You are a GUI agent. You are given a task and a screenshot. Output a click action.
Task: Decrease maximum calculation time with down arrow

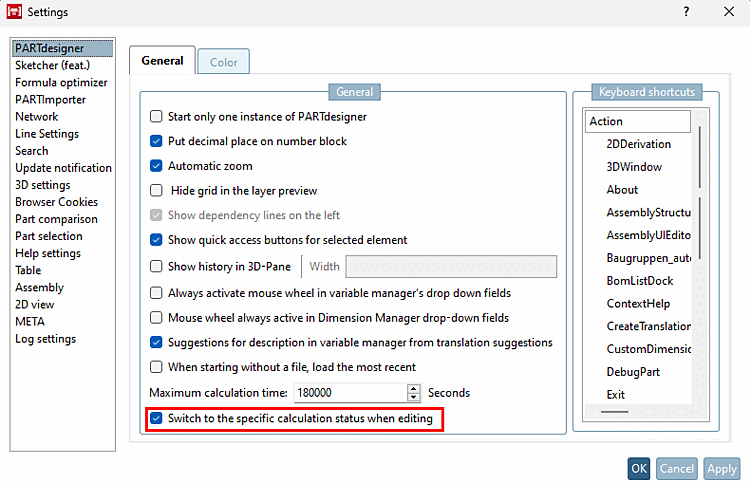point(414,397)
